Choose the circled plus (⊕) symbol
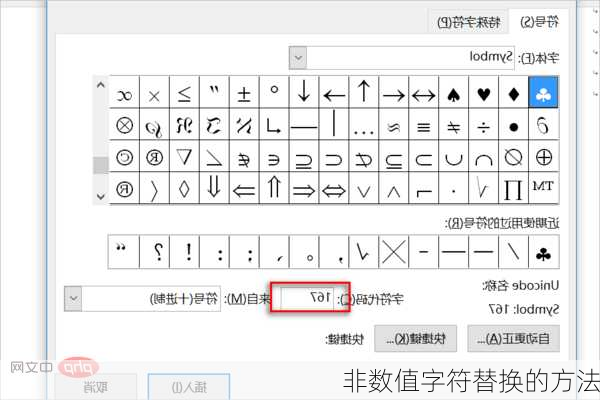600x400 pixels. point(543,157)
